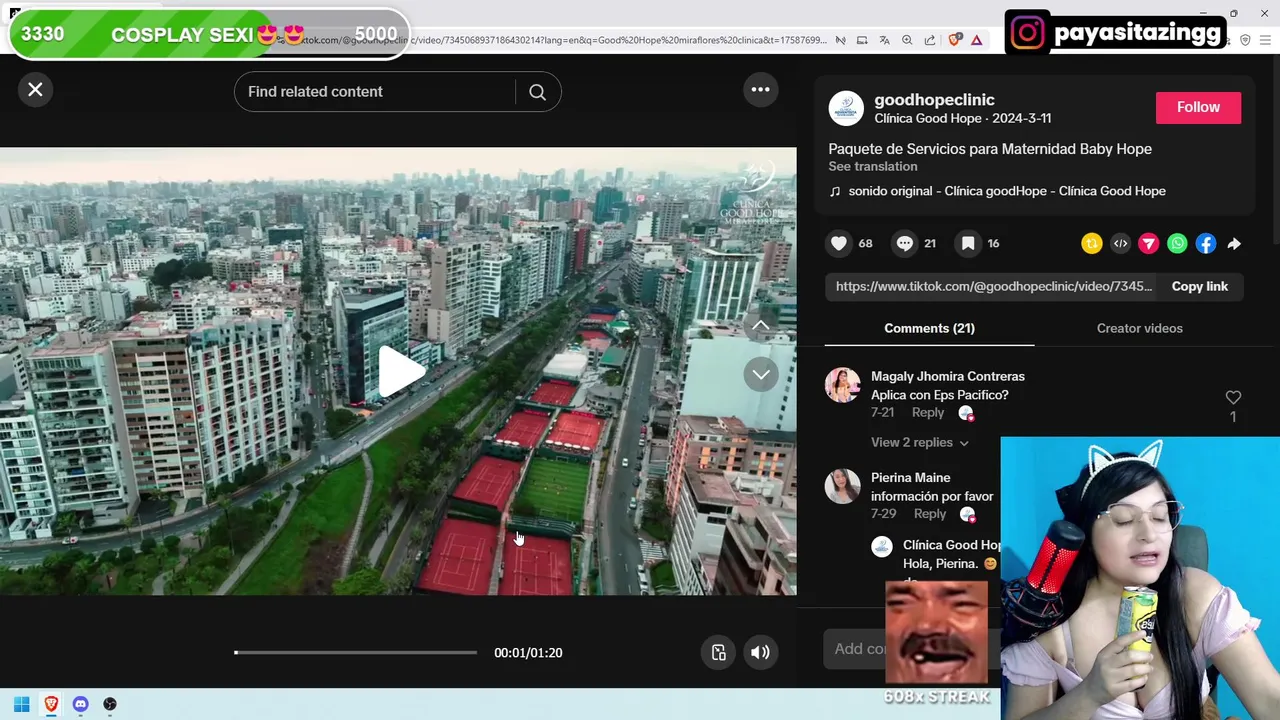Close the video viewer with the X icon
The image size is (1280, 720).
pos(35,90)
